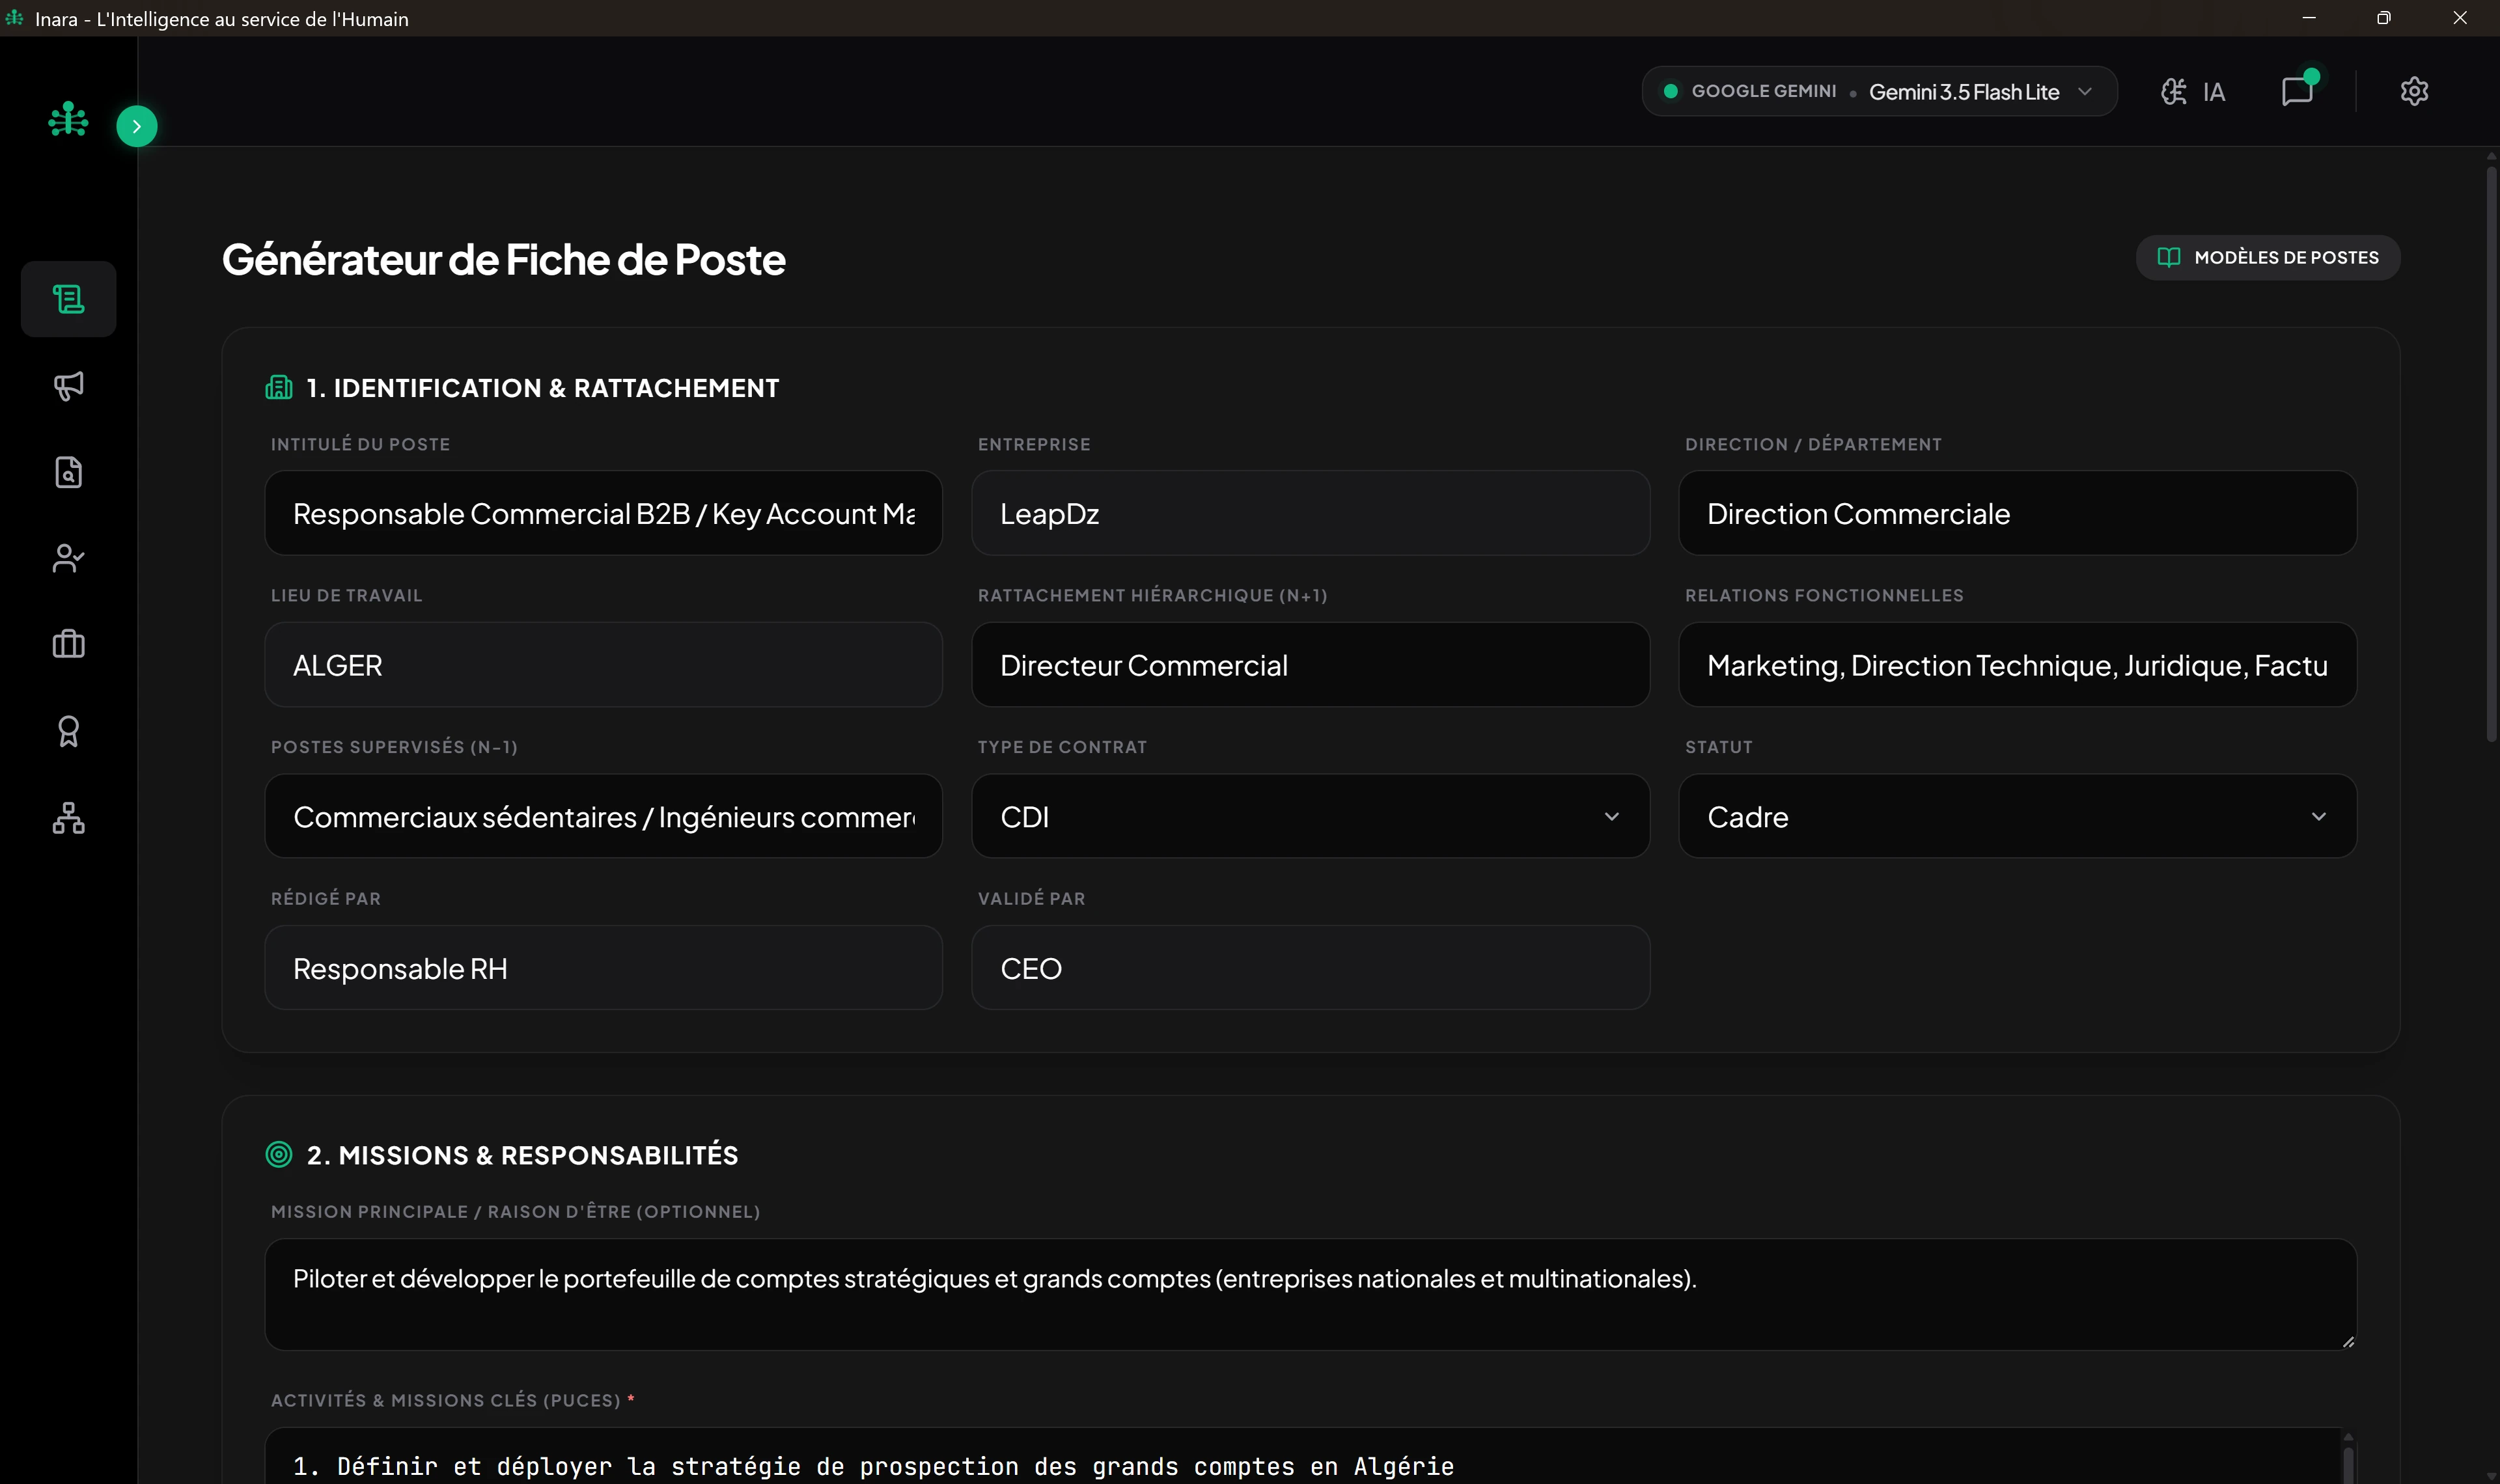Restore down the Inara window
Viewport: 2500px width, 1484px height.
2384,18
